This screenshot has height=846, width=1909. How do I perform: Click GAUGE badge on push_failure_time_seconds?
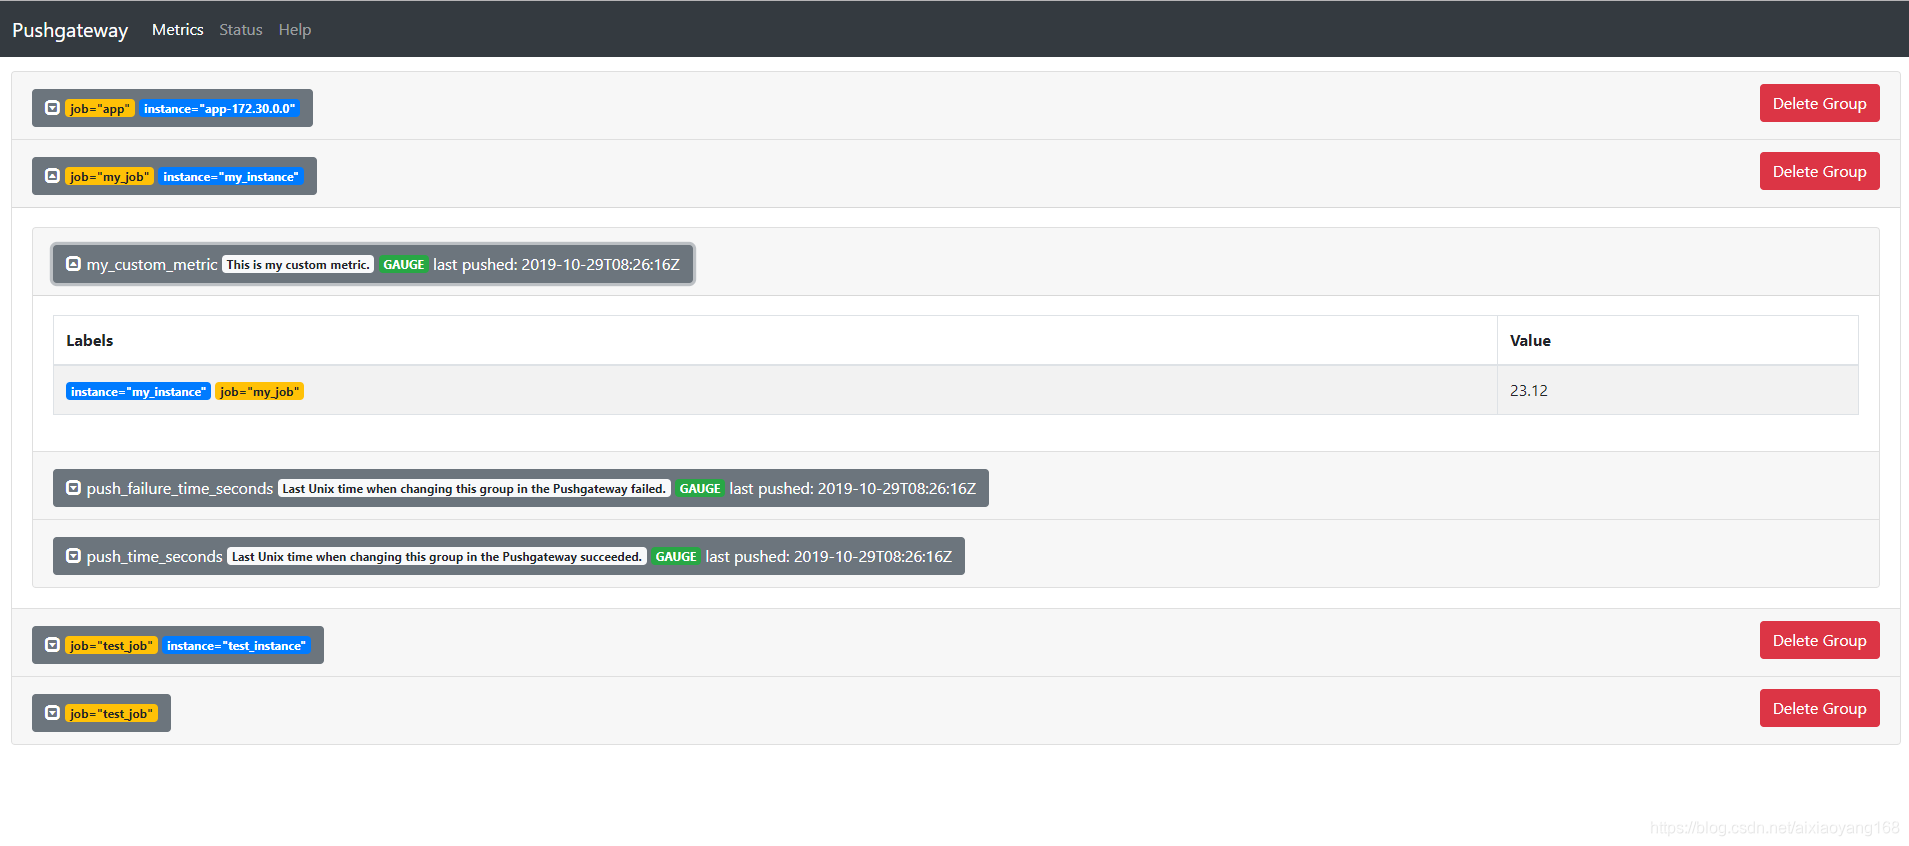(x=700, y=489)
